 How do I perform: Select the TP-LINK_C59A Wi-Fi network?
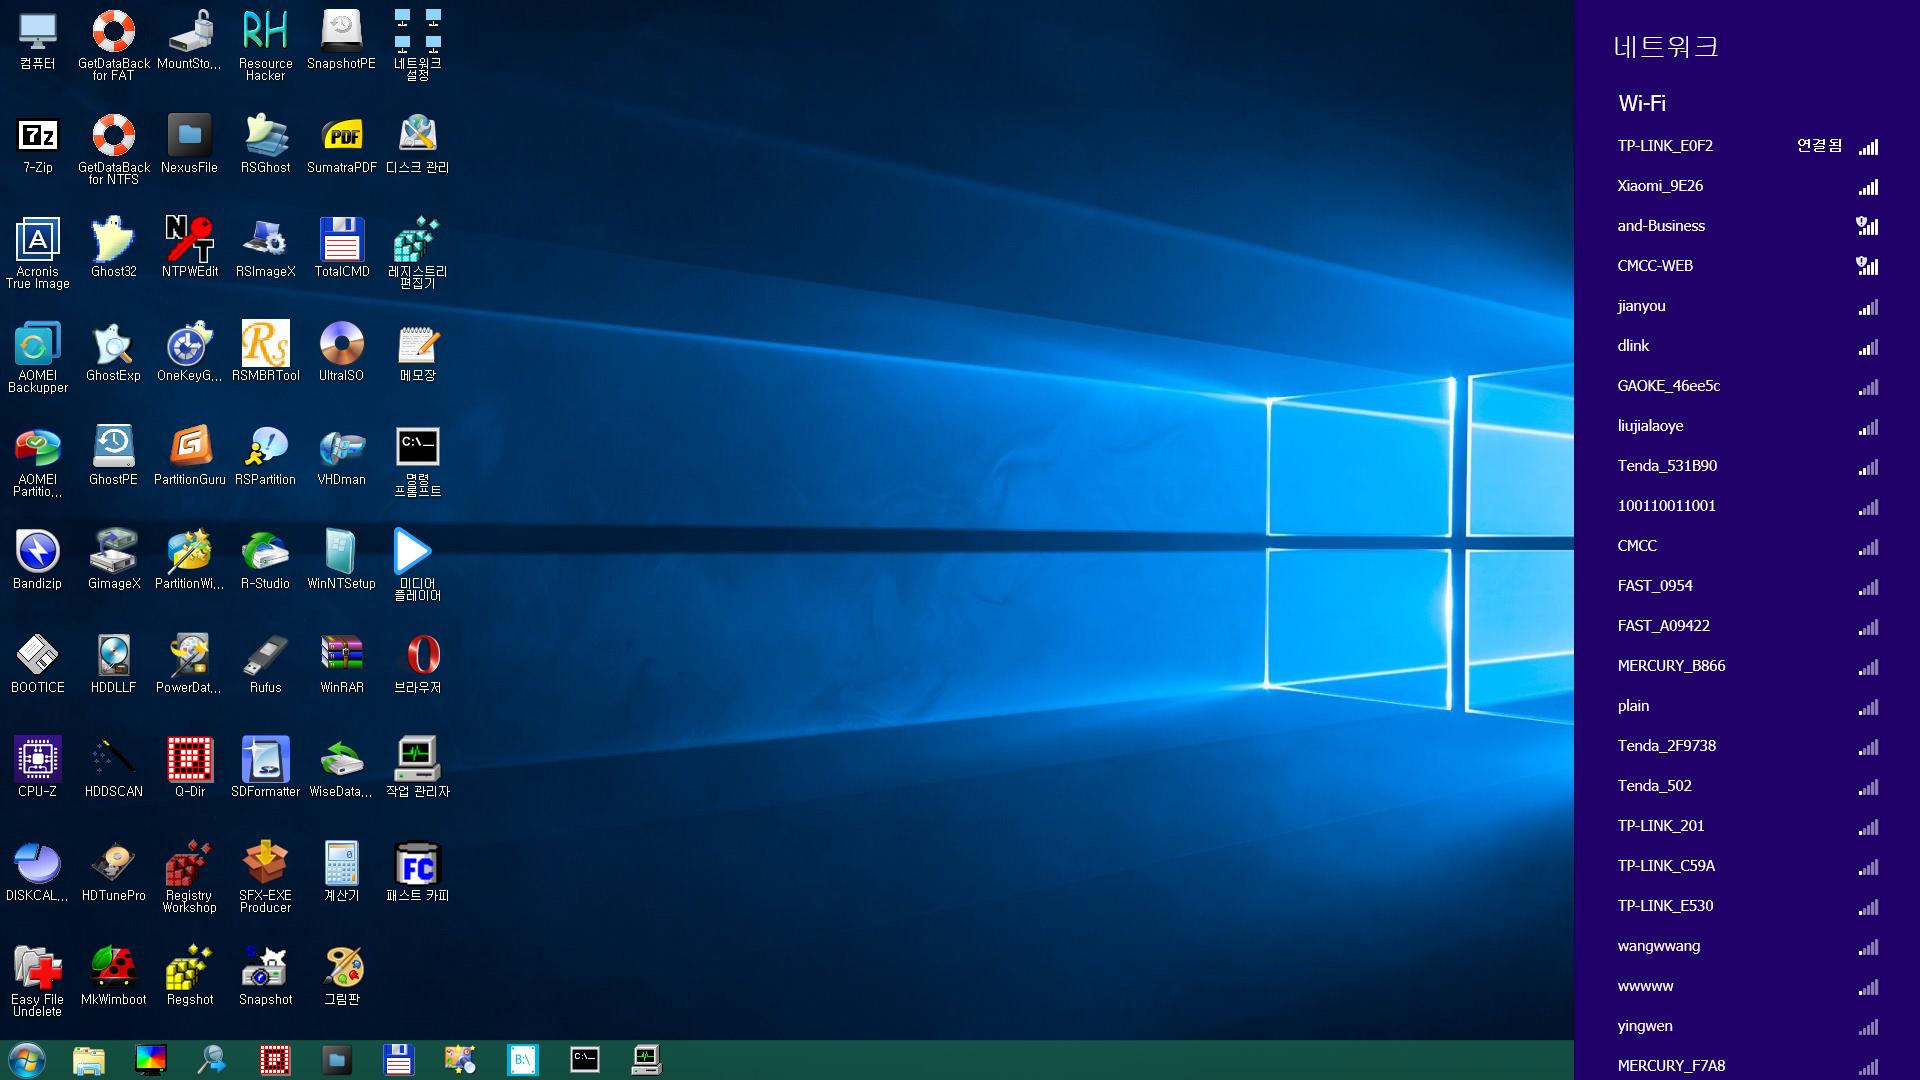(x=1747, y=866)
